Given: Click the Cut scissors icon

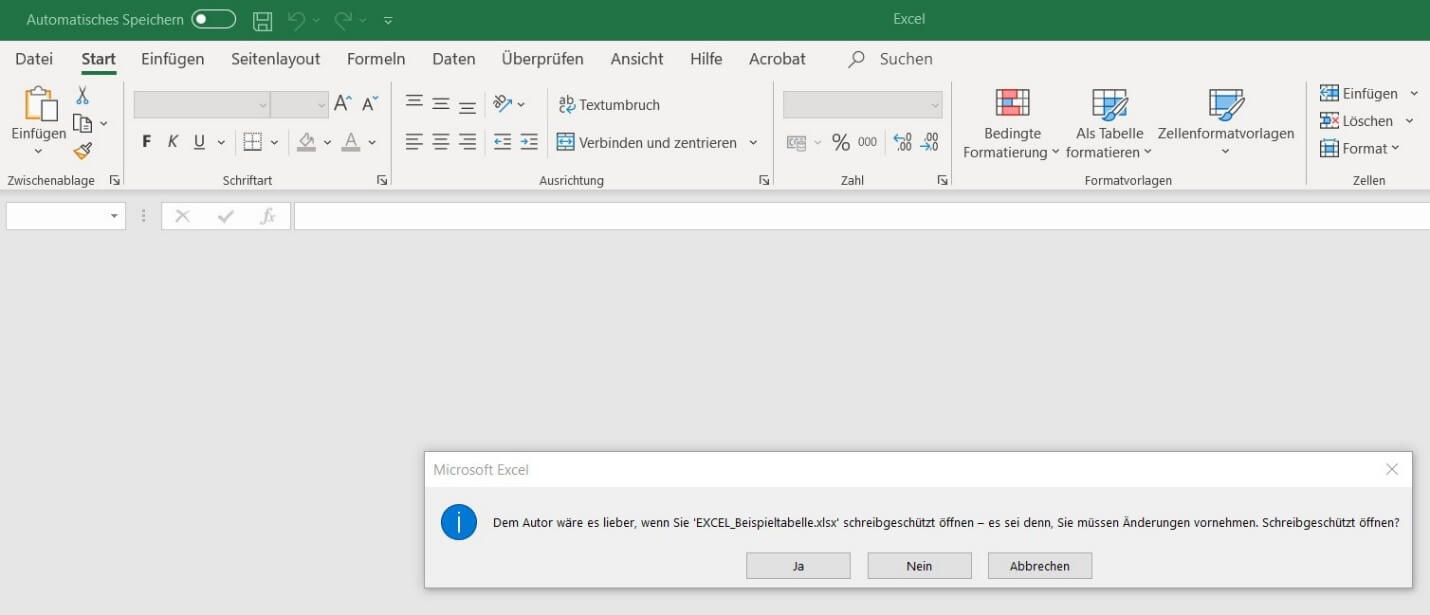Looking at the screenshot, I should coord(82,95).
